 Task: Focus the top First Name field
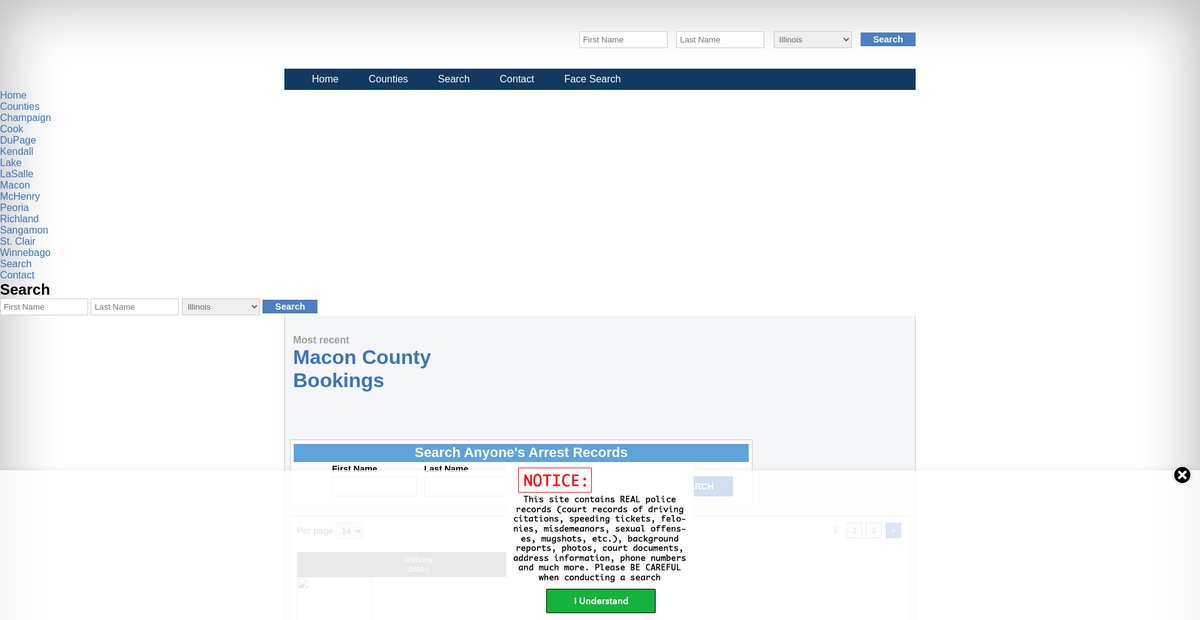coord(623,40)
